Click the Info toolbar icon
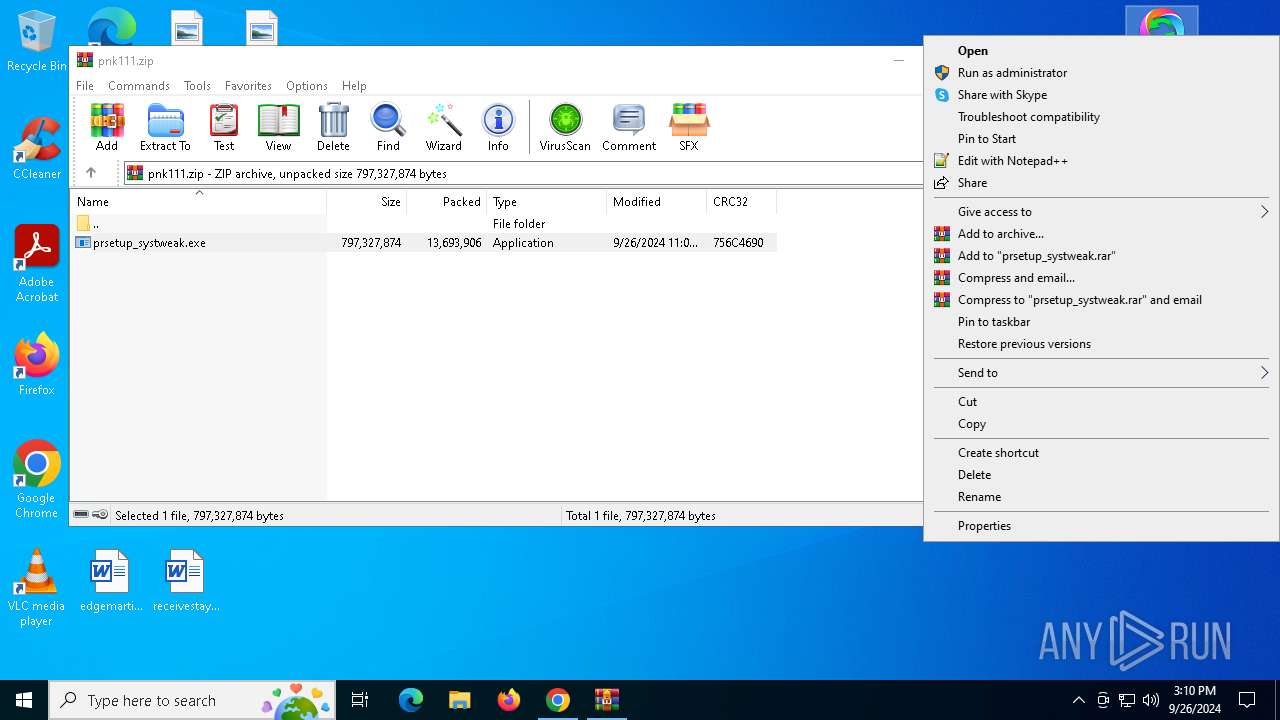The image size is (1280, 720). 498,127
